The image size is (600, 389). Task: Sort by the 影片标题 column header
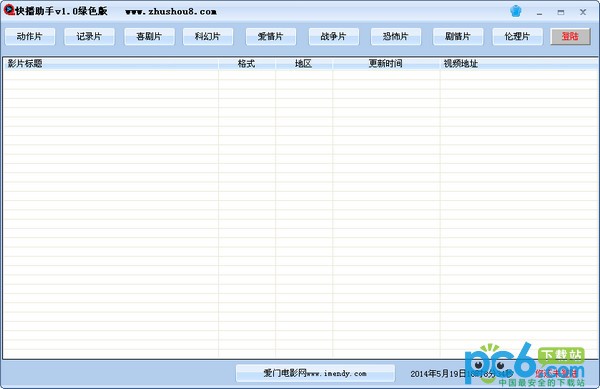[x=111, y=63]
